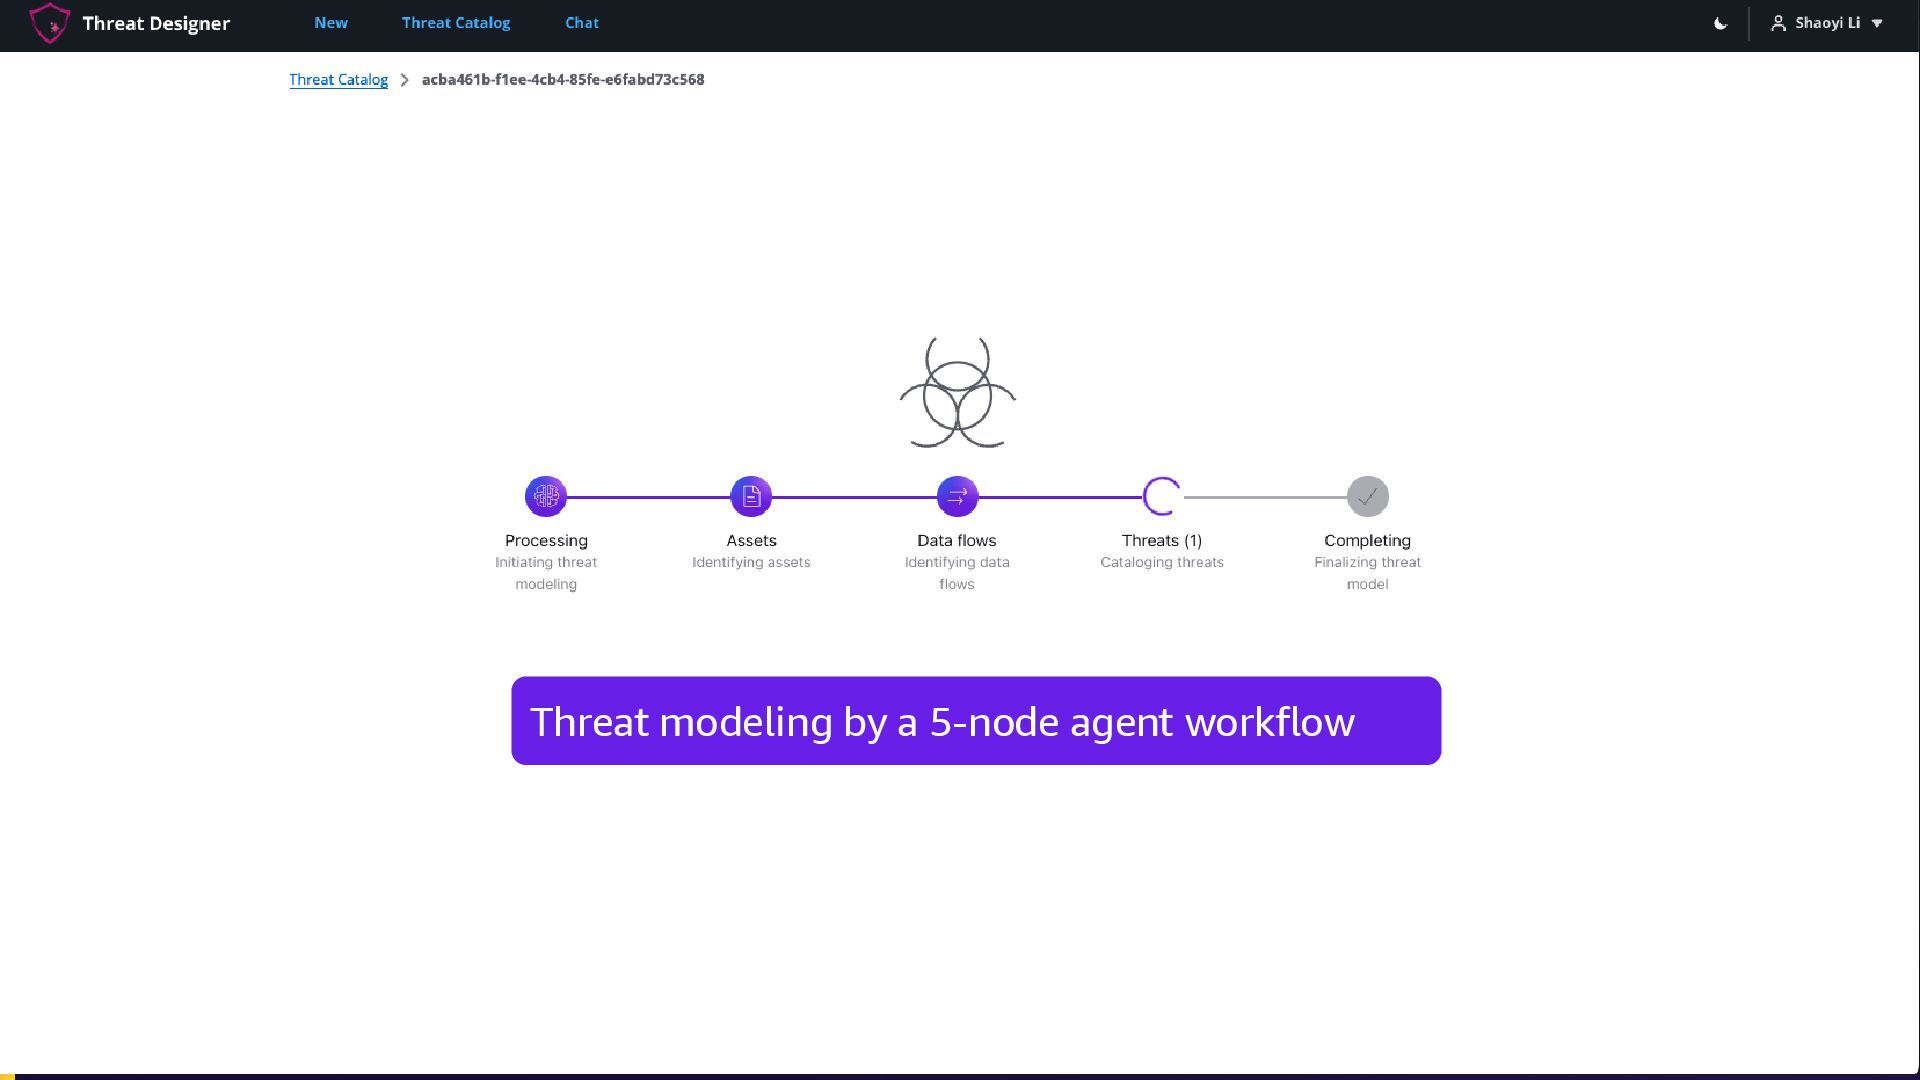The width and height of the screenshot is (1920, 1080).
Task: Click the Cataloging threats description
Action: click(1162, 562)
